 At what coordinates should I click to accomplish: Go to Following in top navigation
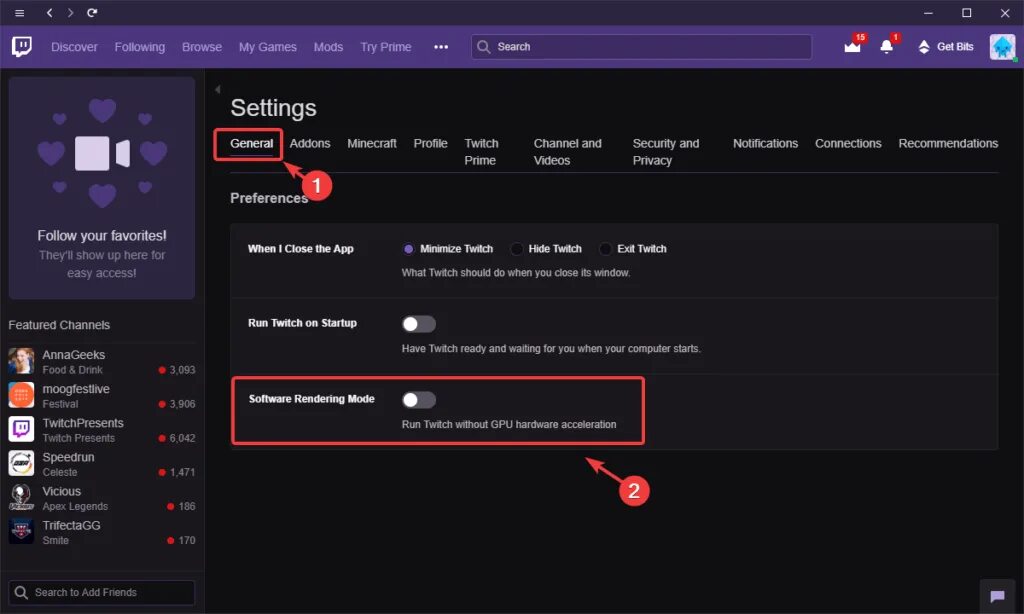140,47
